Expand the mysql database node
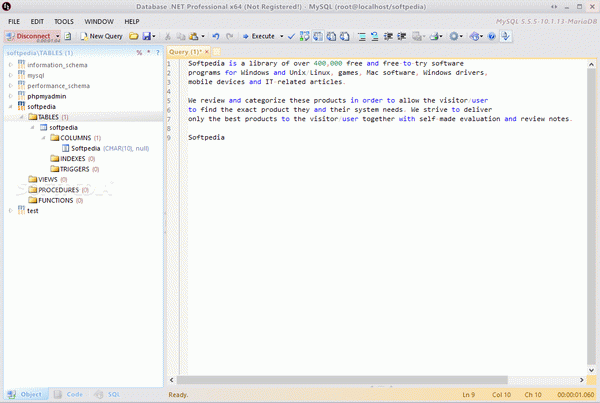The width and height of the screenshot is (600, 403). 11,75
